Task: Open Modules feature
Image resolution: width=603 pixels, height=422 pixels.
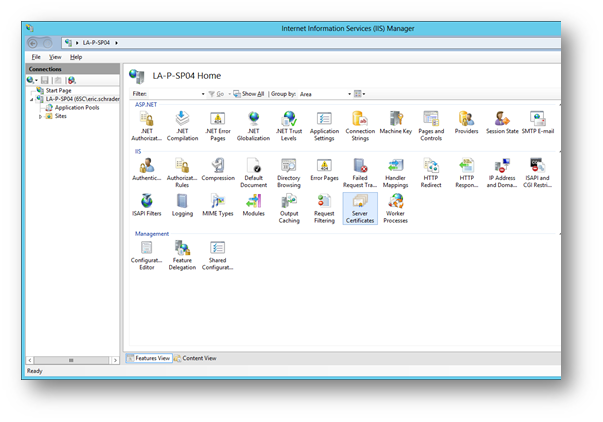Action: pyautogui.click(x=253, y=205)
